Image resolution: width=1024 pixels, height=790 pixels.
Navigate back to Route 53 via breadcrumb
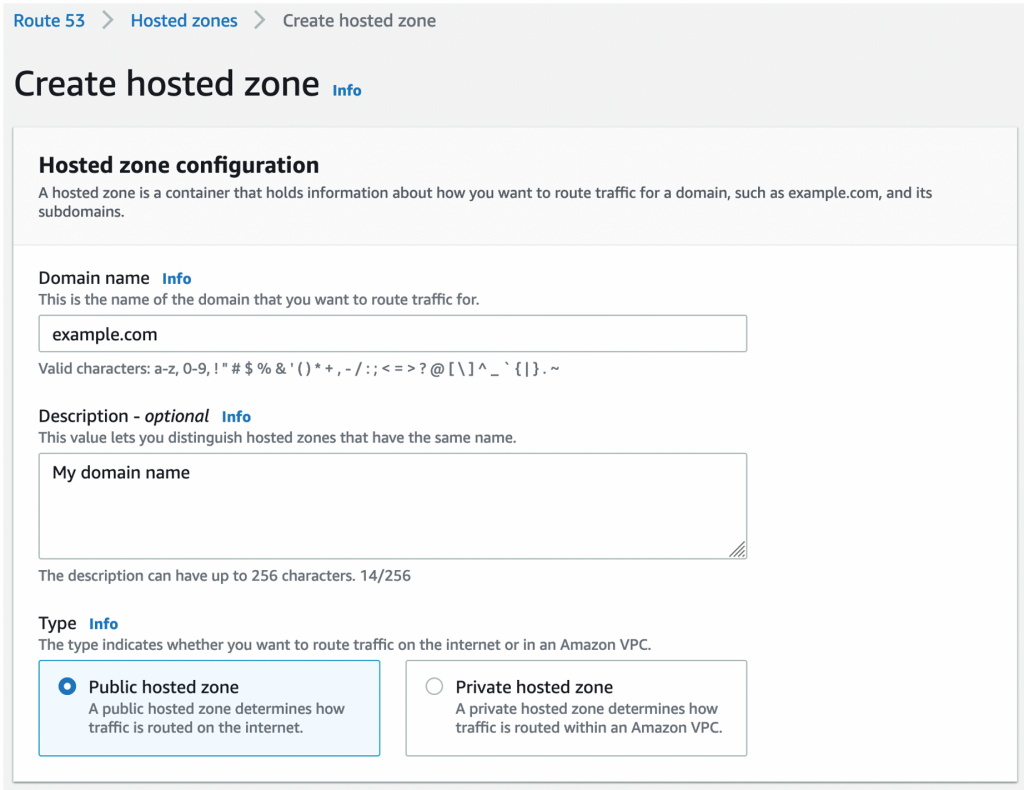point(48,20)
